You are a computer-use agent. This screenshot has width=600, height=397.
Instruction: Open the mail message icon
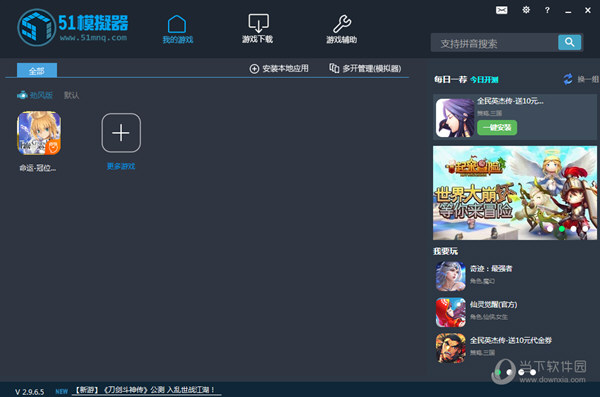501,10
